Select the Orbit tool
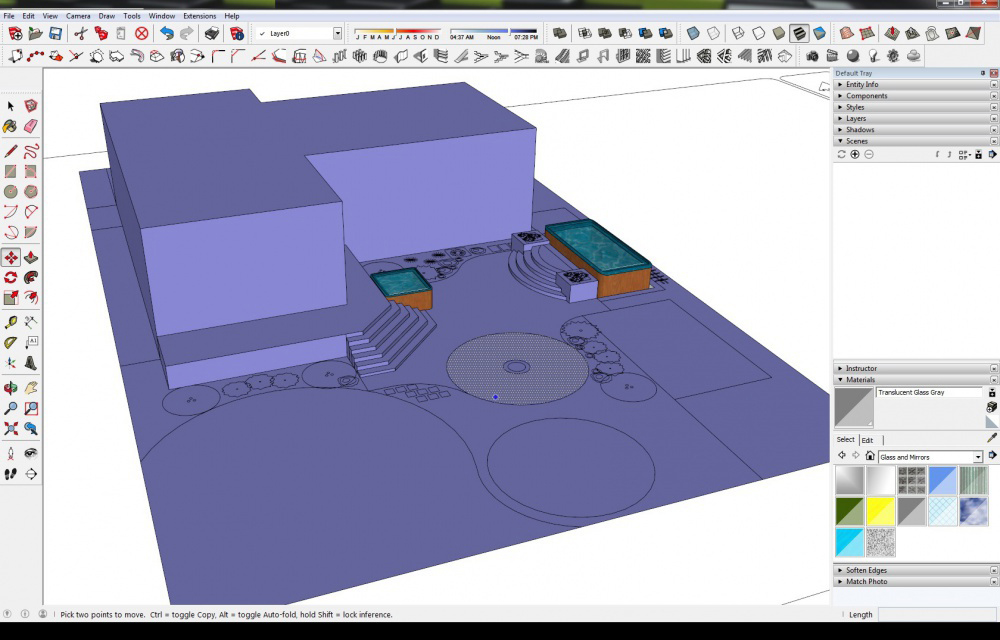This screenshot has width=1000, height=640. pyautogui.click(x=11, y=388)
